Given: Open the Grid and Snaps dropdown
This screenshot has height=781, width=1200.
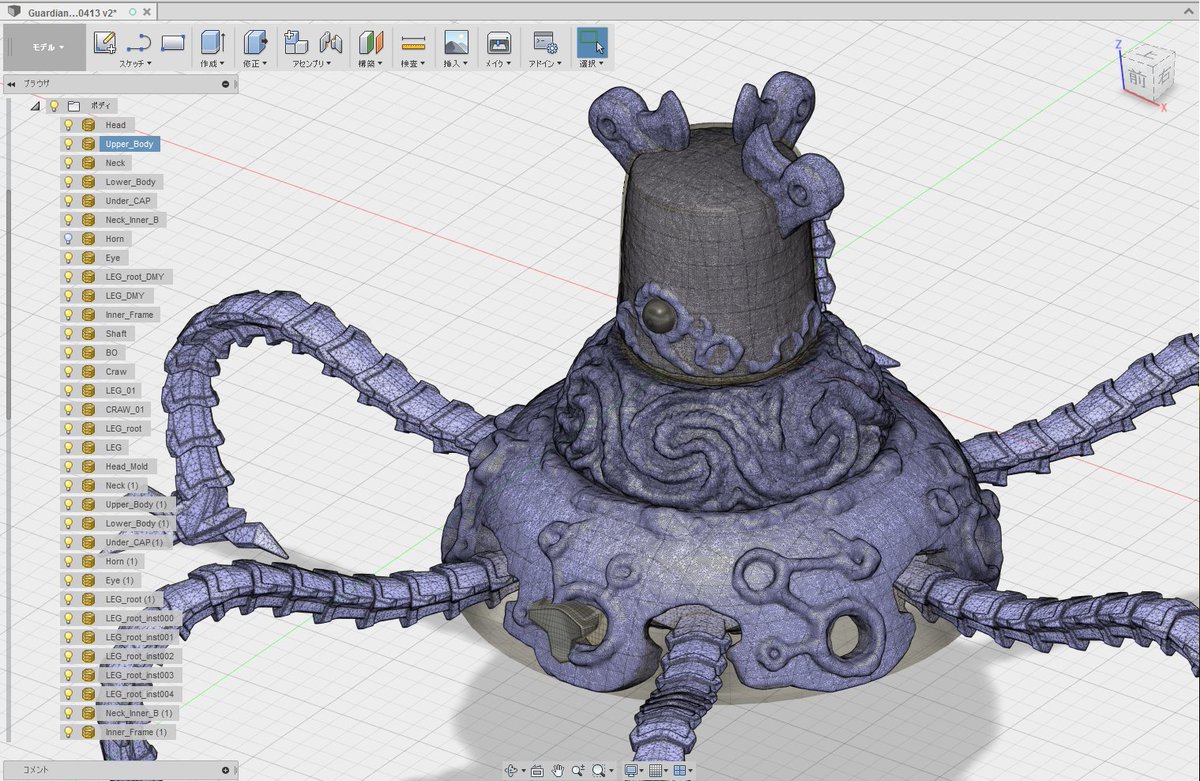Looking at the screenshot, I should (657, 771).
